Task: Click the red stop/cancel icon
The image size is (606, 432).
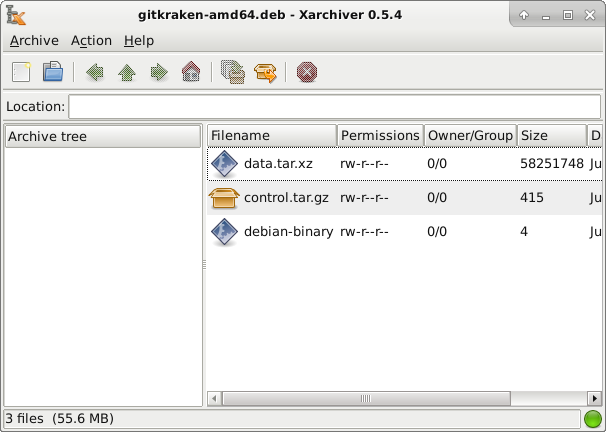Action: [x=307, y=72]
